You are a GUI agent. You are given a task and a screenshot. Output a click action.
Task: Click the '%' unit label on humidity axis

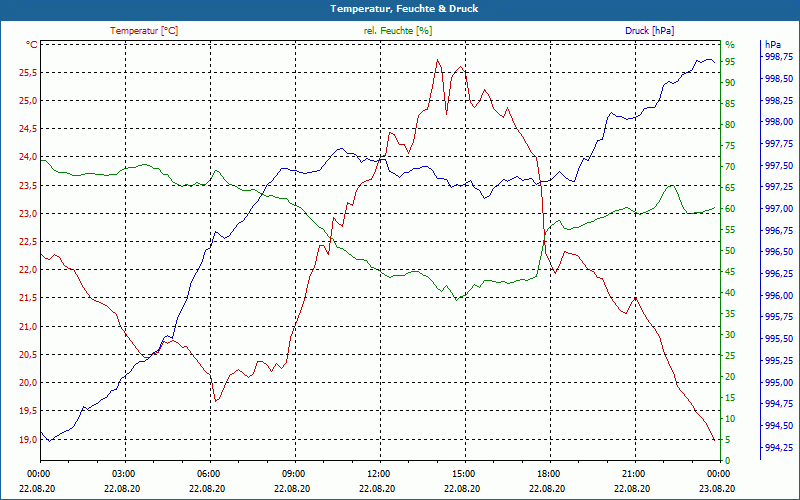[x=730, y=44]
